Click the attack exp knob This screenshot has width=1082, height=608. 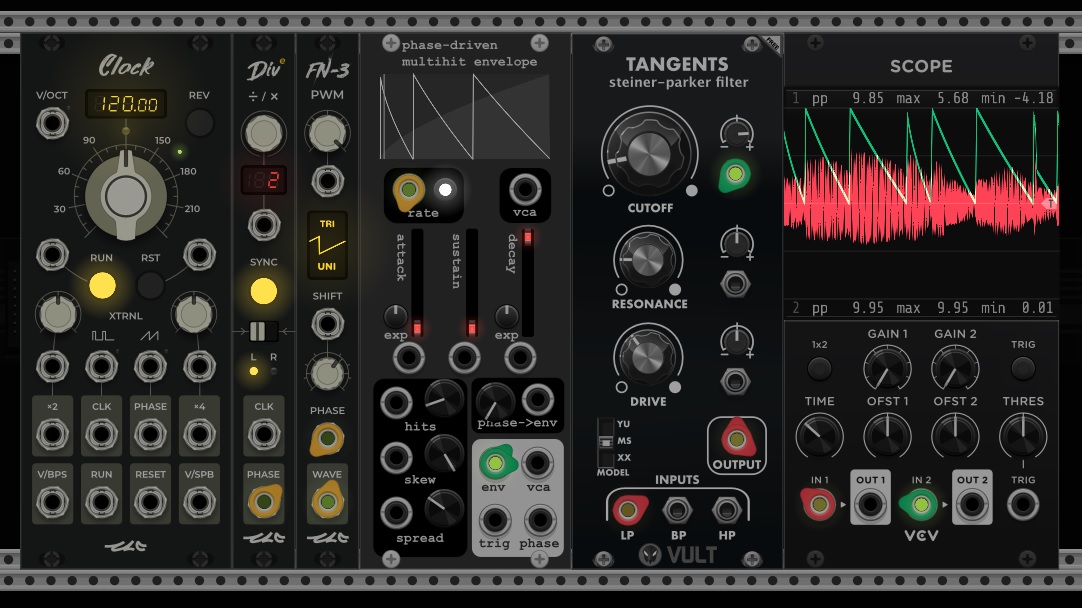395,316
